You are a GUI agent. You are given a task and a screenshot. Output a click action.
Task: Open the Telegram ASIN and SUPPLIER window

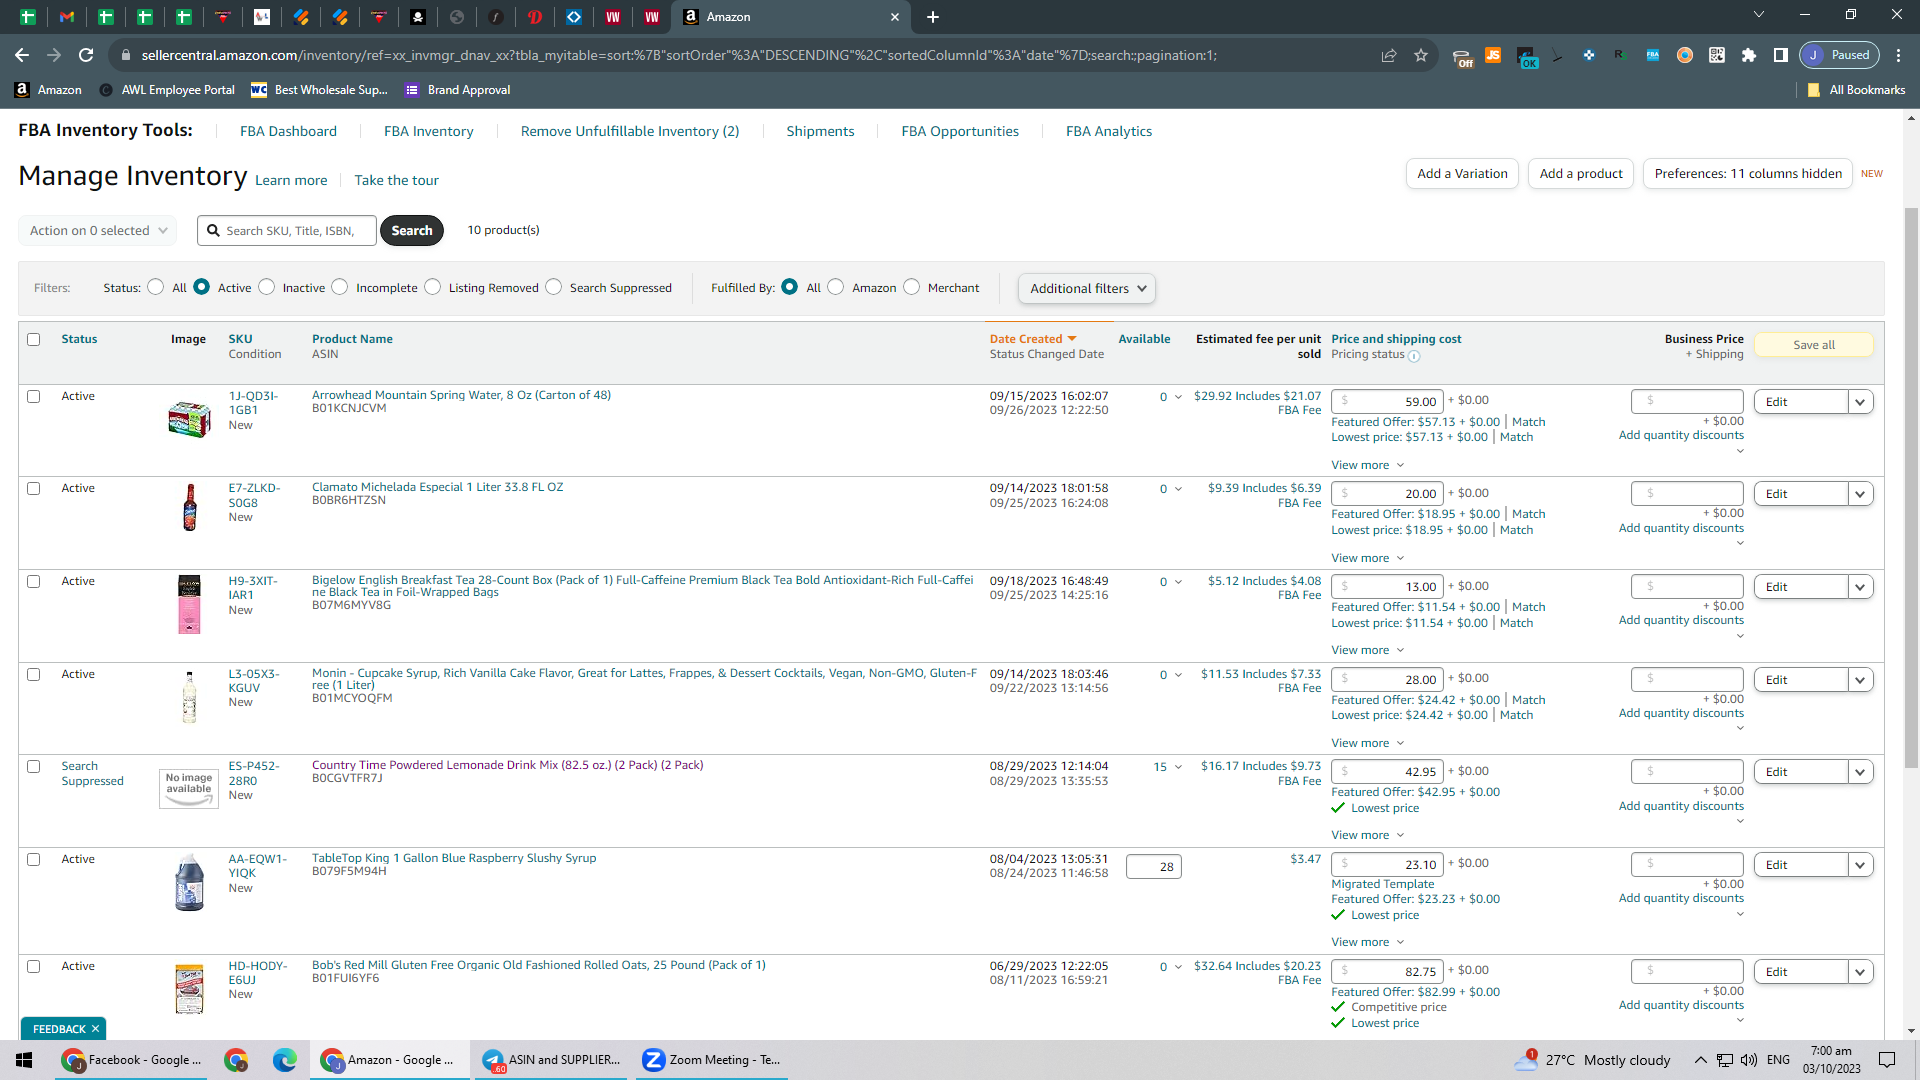click(551, 1060)
